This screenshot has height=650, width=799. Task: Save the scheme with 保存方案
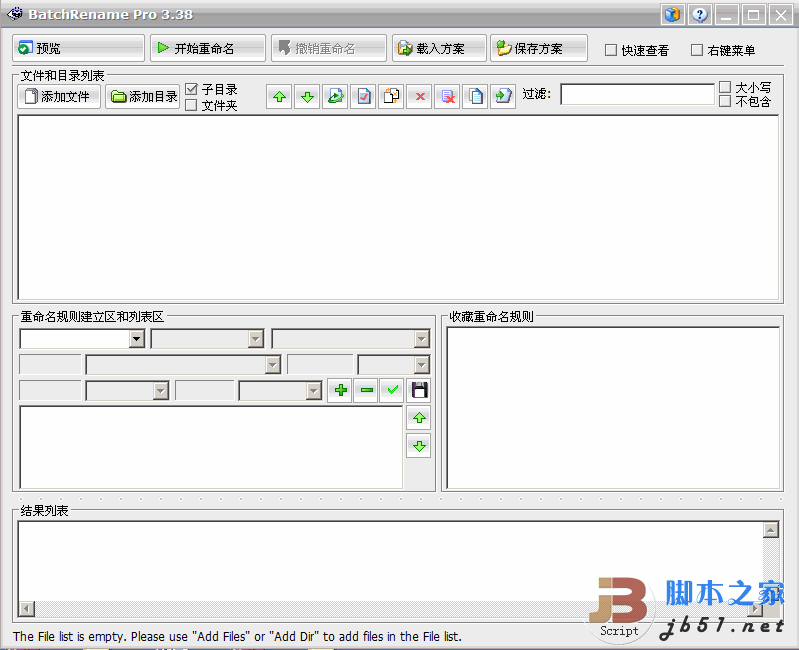coord(539,48)
